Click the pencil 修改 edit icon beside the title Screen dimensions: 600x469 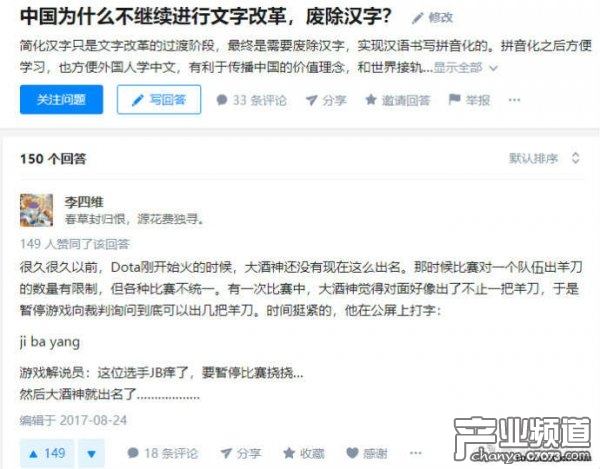[x=417, y=18]
